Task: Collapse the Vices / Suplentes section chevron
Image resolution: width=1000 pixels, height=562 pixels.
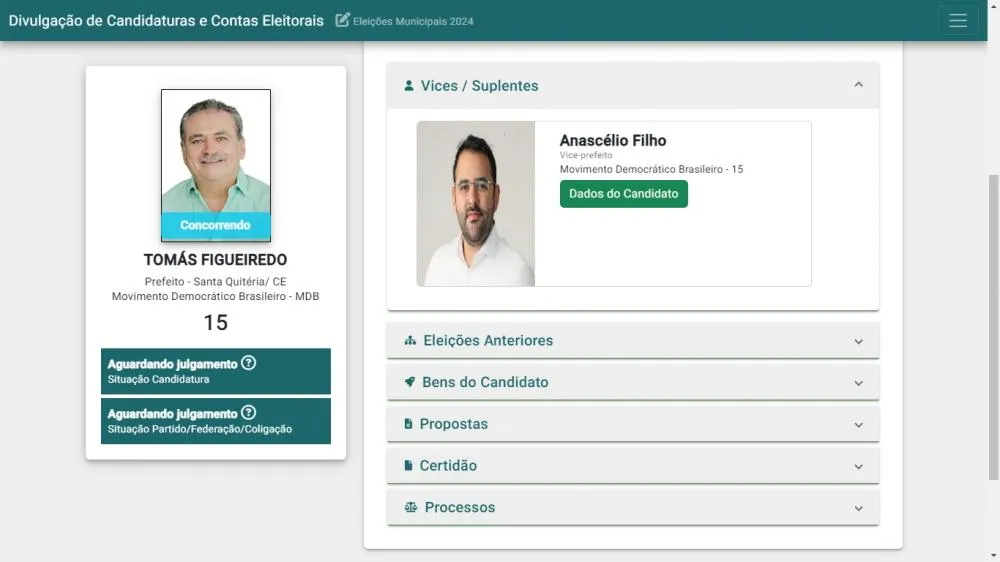Action: point(858,85)
